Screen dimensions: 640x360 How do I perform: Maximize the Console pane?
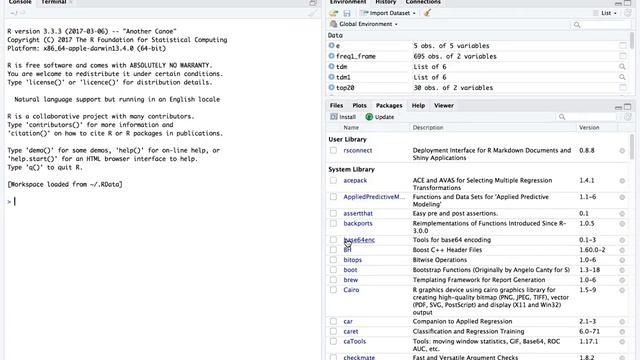coord(313,3)
